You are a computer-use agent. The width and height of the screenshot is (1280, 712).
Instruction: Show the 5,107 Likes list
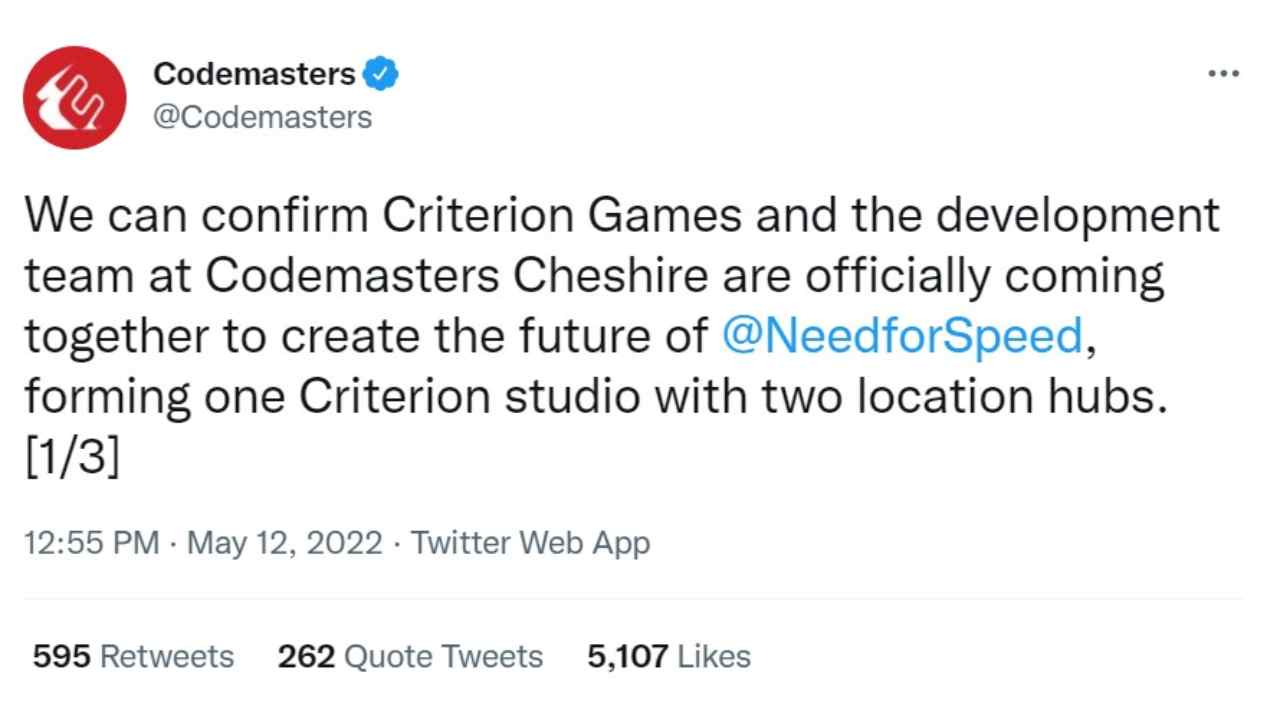click(x=669, y=656)
